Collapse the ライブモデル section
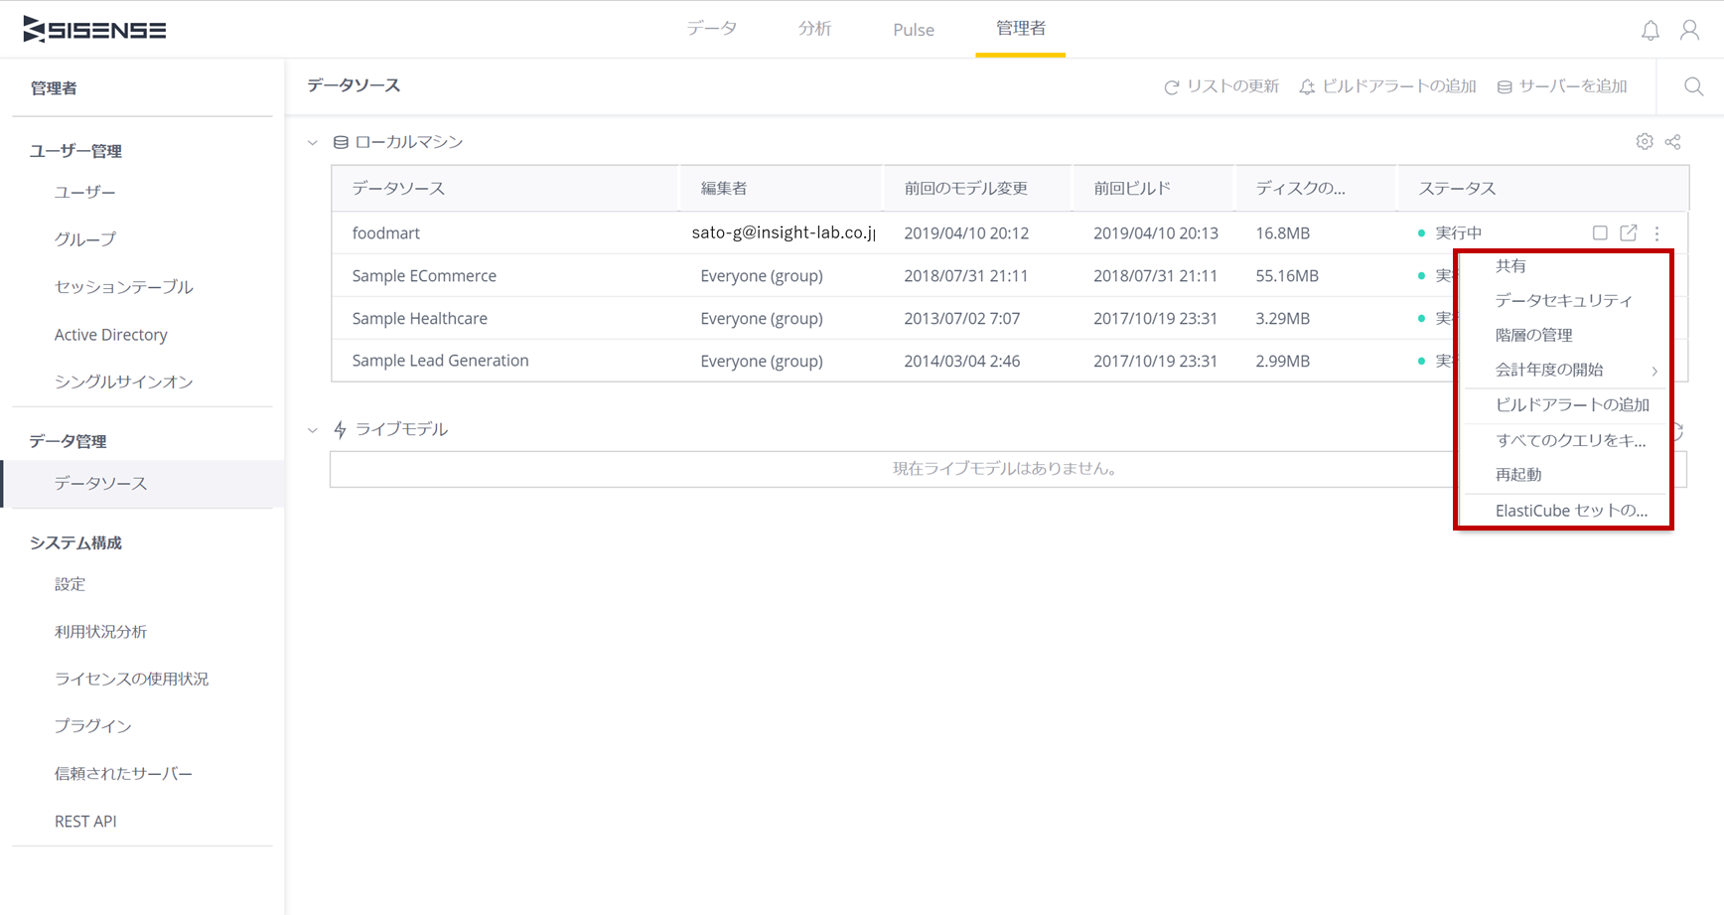The width and height of the screenshot is (1724, 915). [313, 430]
